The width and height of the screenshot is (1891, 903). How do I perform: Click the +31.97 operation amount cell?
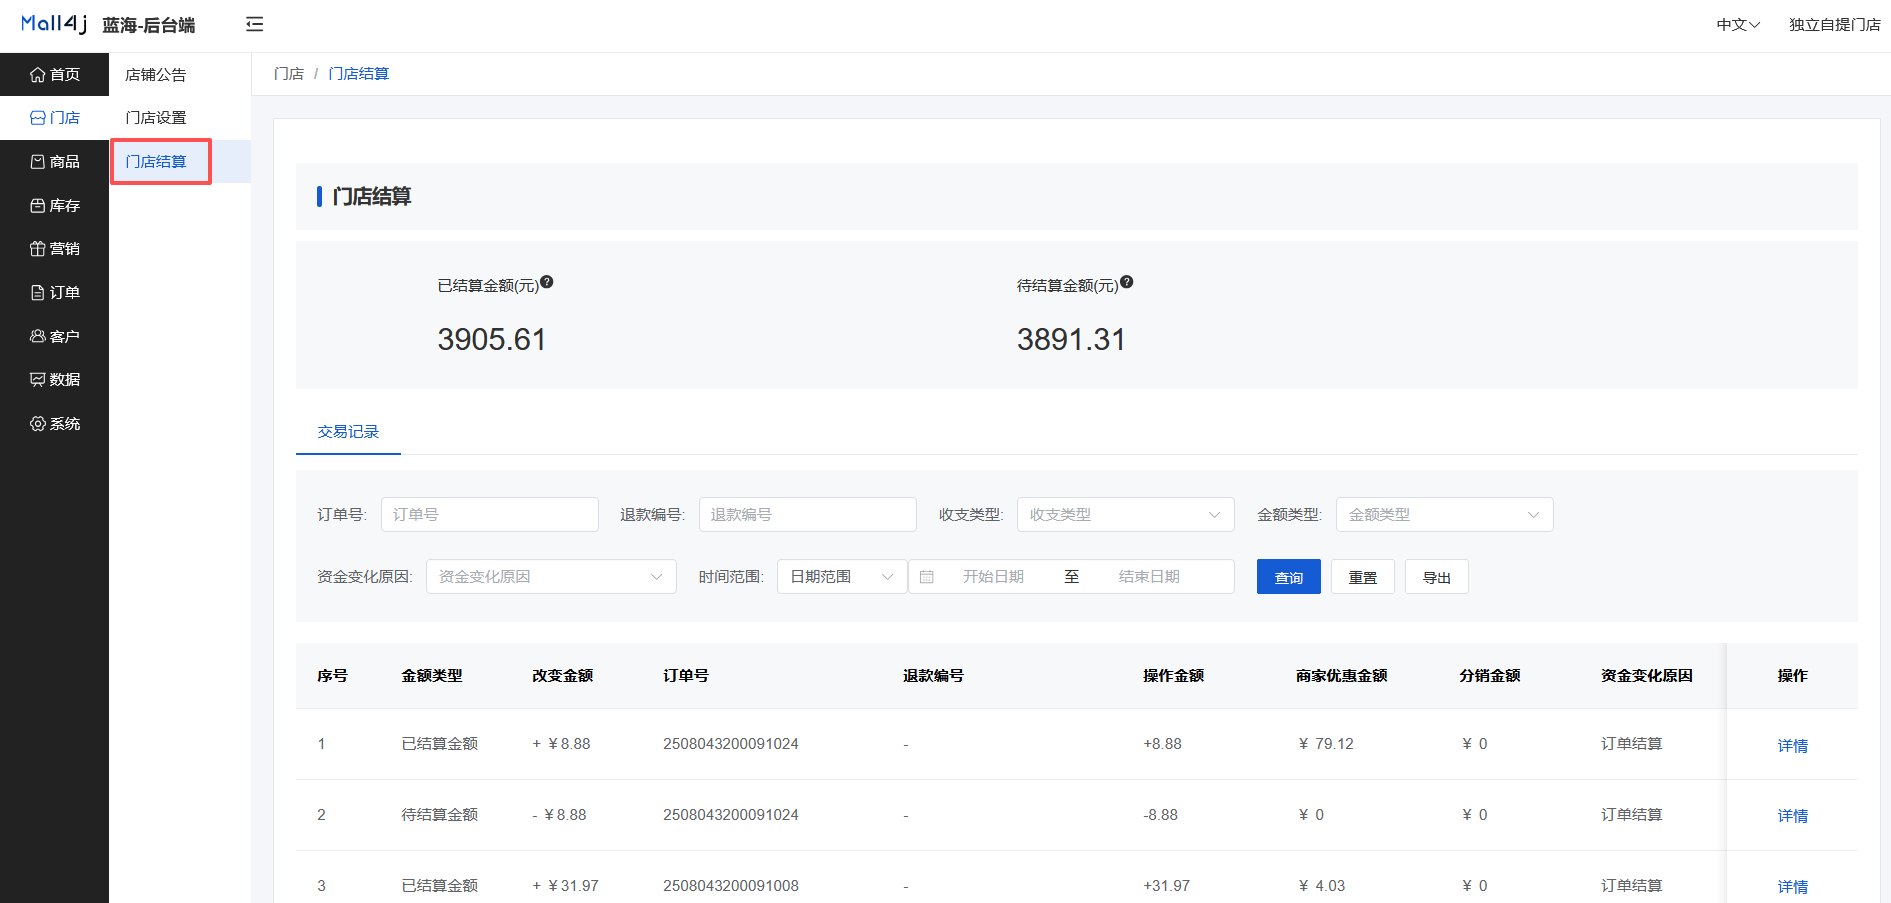click(1167, 886)
